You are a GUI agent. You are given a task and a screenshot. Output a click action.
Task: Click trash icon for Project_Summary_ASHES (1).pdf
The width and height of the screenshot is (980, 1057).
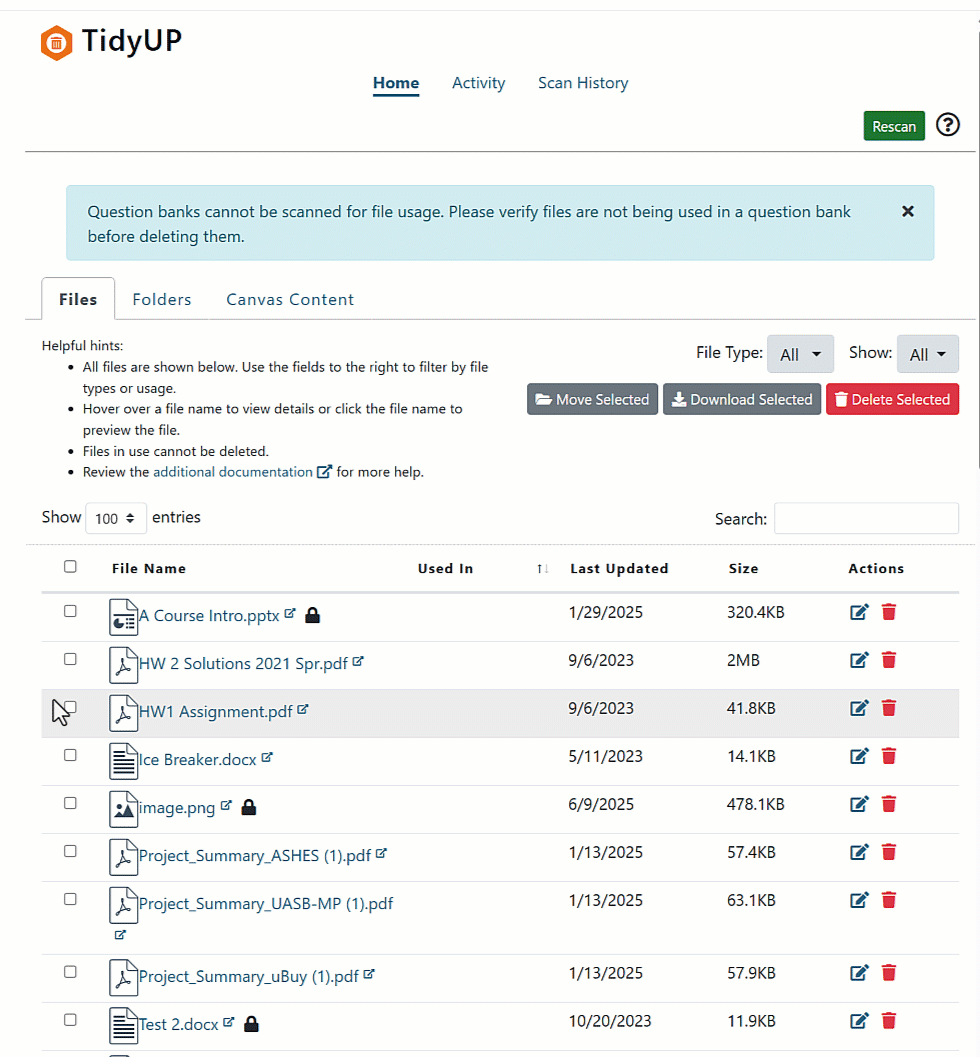point(889,852)
